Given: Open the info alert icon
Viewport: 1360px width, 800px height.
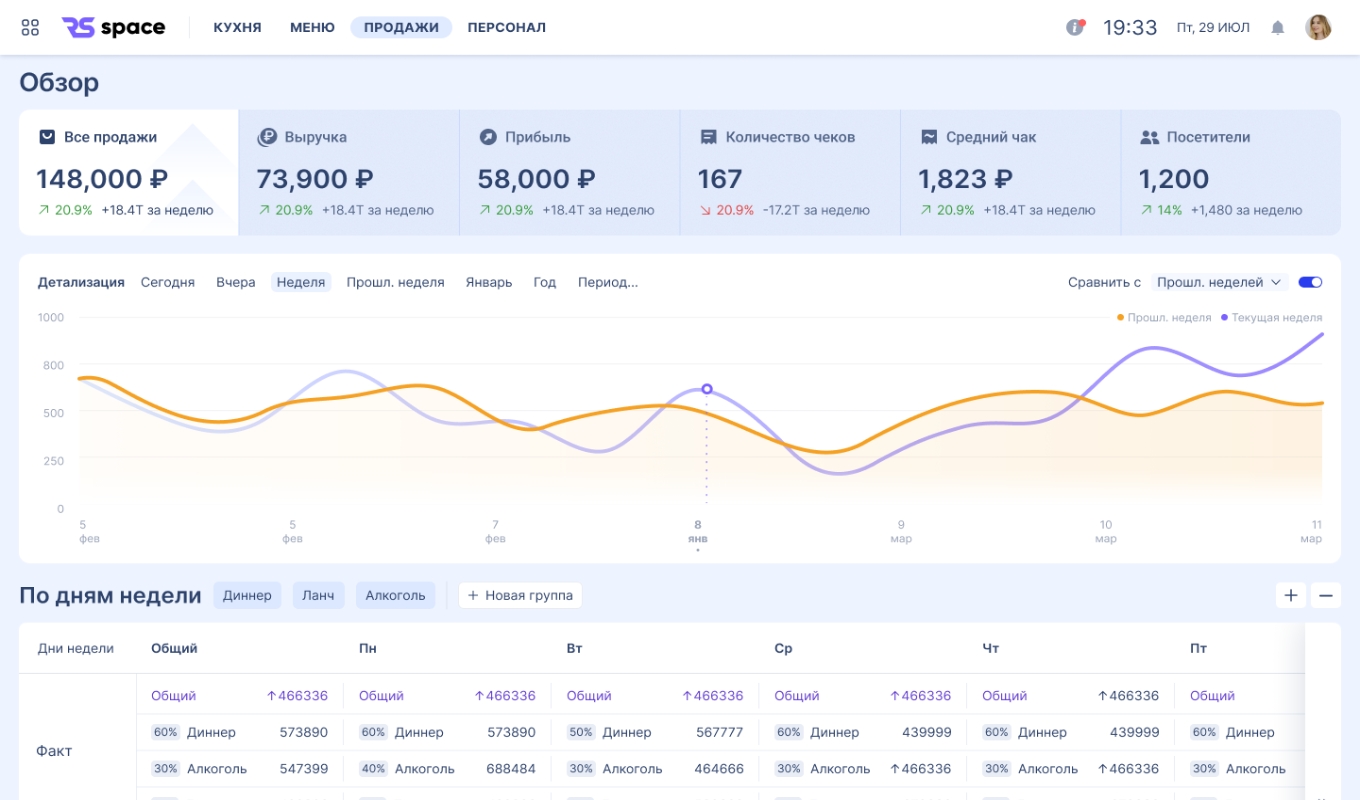Looking at the screenshot, I should tap(1075, 27).
